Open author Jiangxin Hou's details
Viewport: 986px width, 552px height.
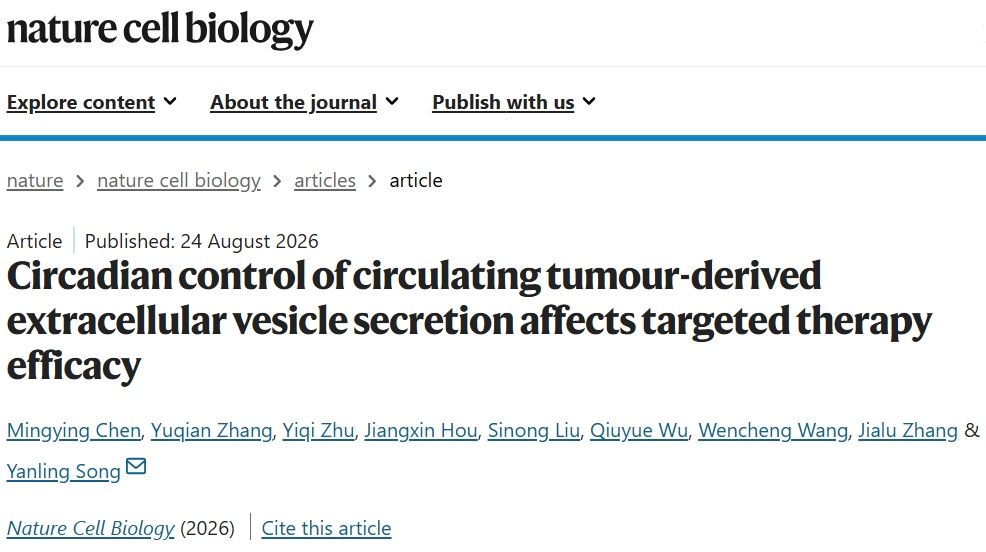click(421, 431)
